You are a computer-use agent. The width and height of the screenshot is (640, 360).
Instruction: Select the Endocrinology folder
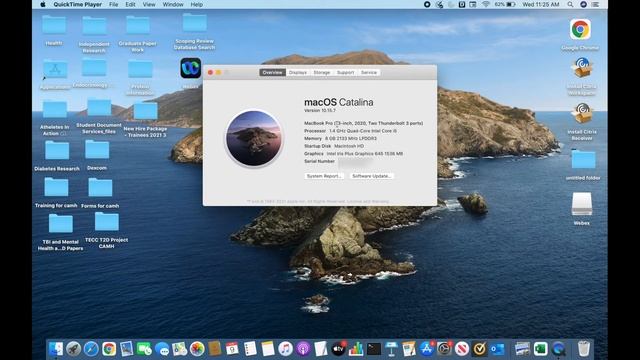[x=94, y=67]
